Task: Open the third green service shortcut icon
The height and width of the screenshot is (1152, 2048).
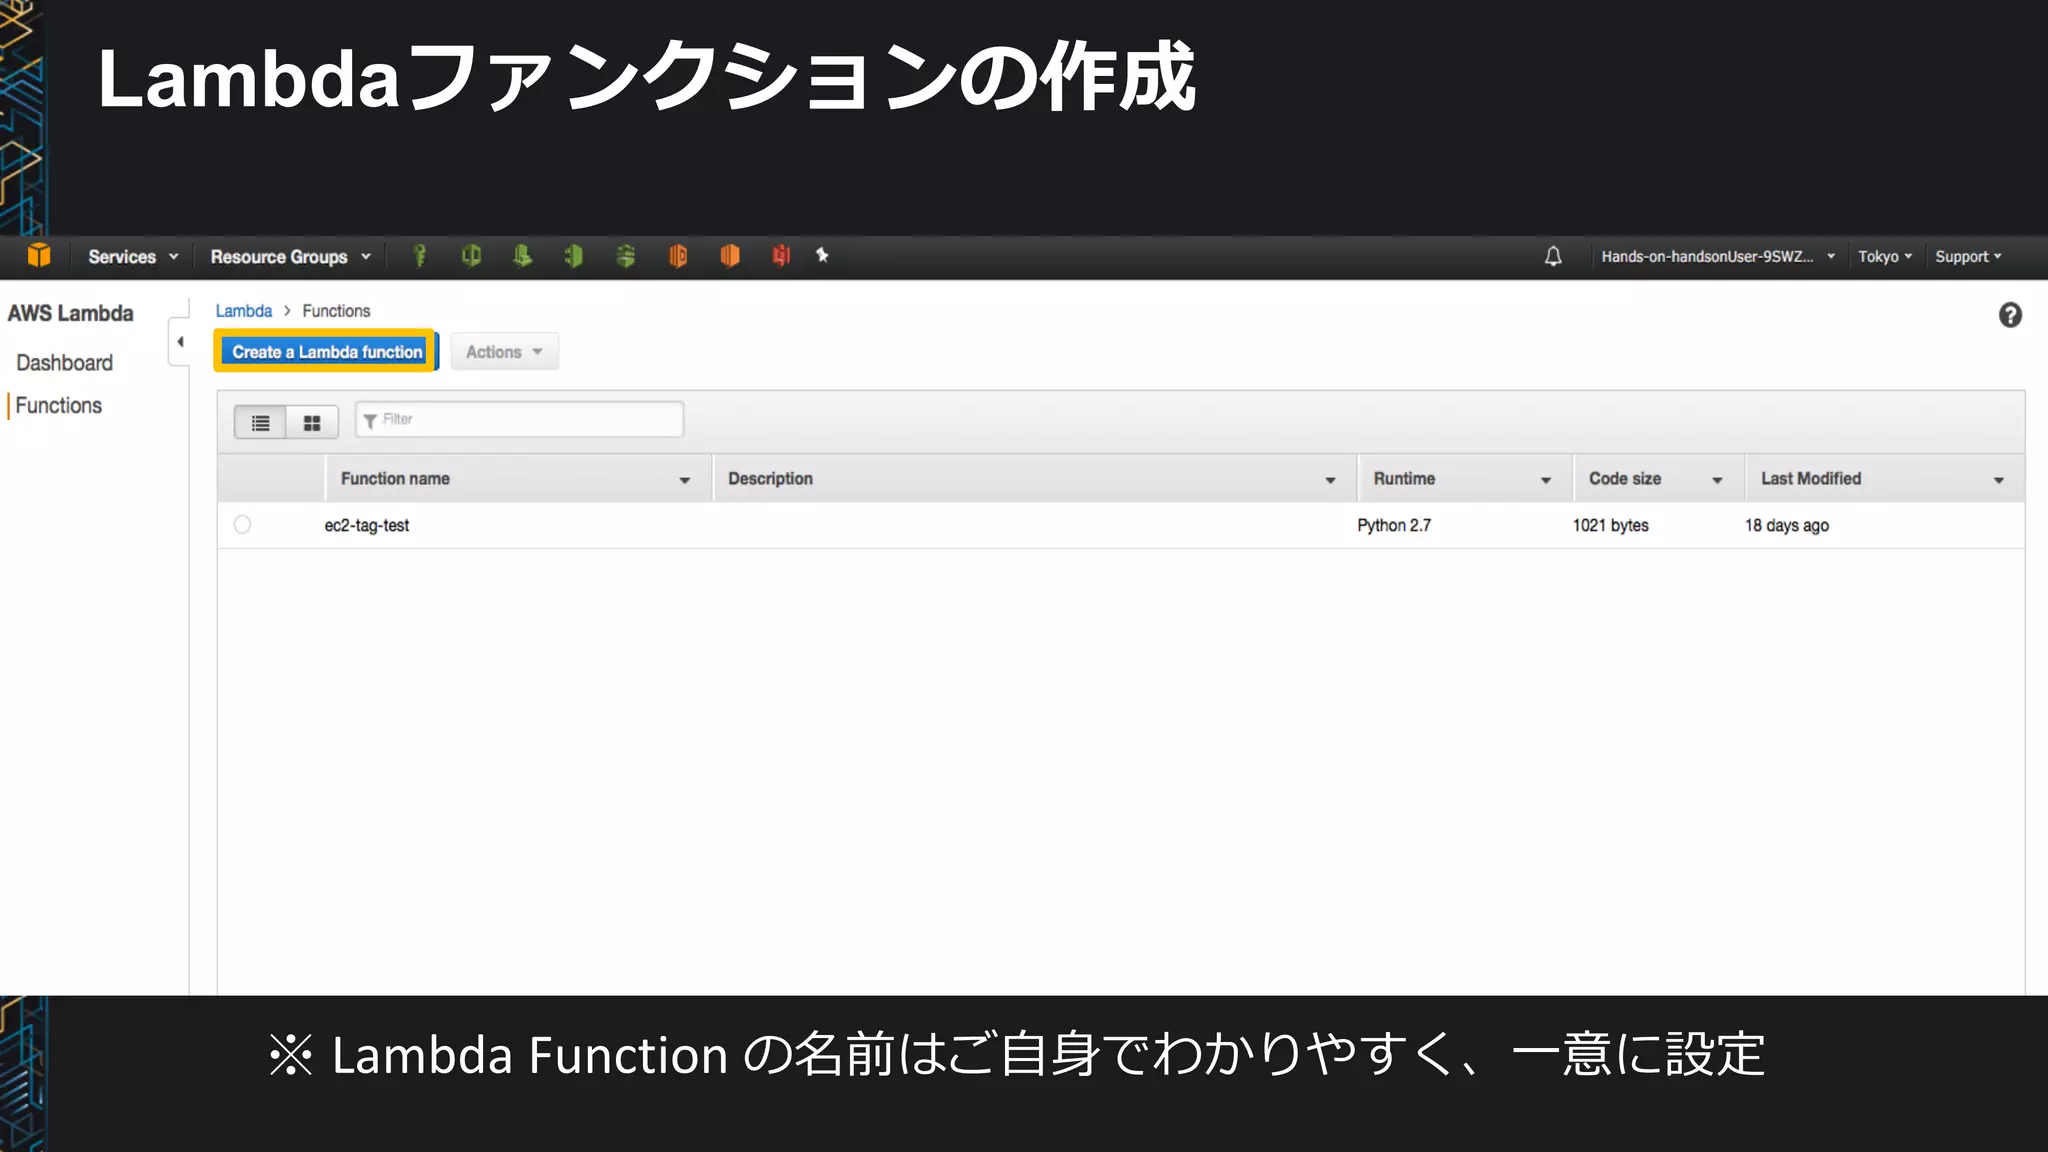Action: (522, 256)
